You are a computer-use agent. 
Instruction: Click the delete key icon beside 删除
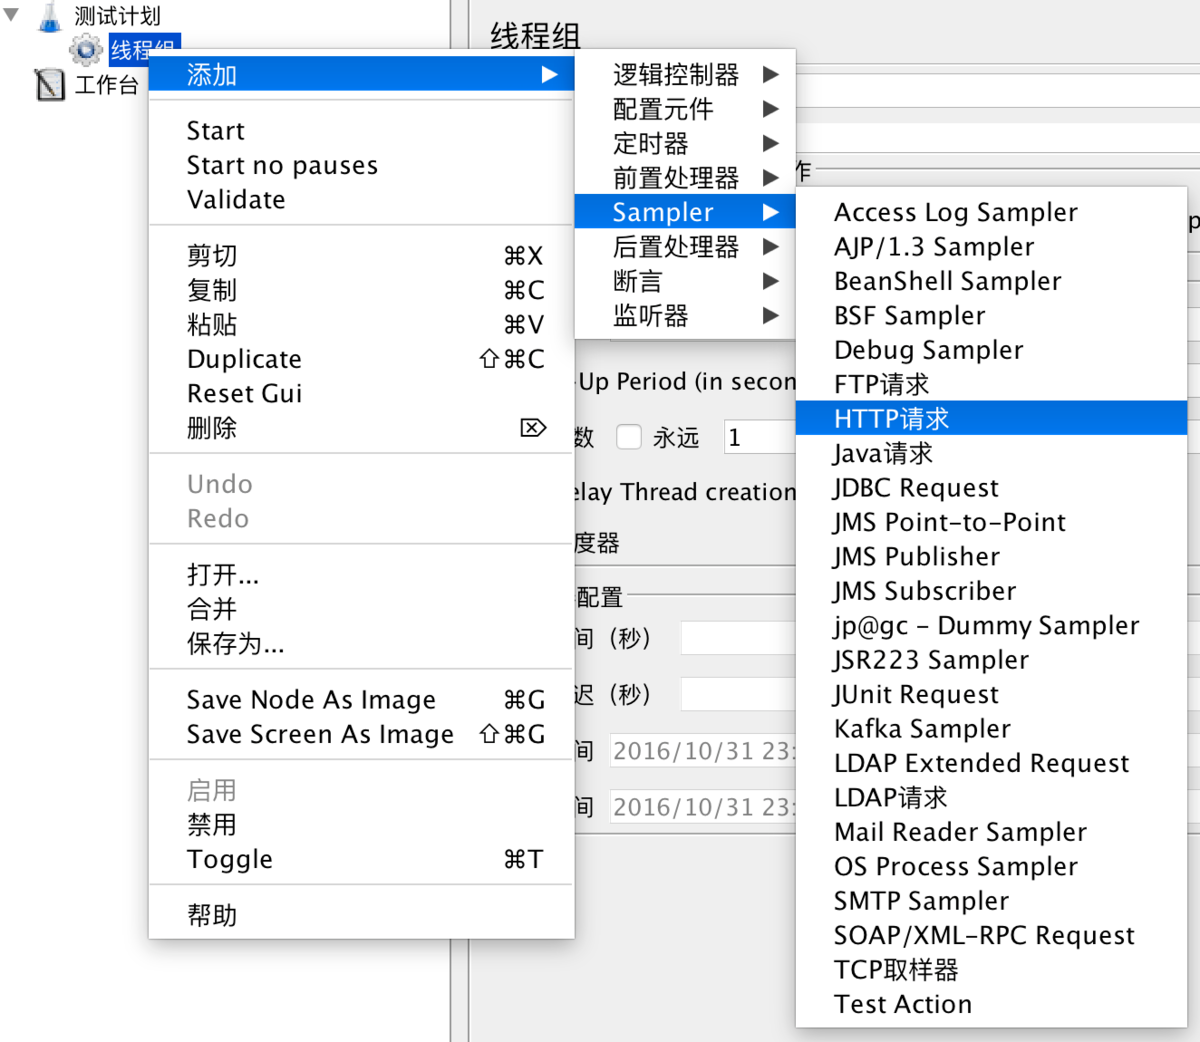(x=533, y=428)
